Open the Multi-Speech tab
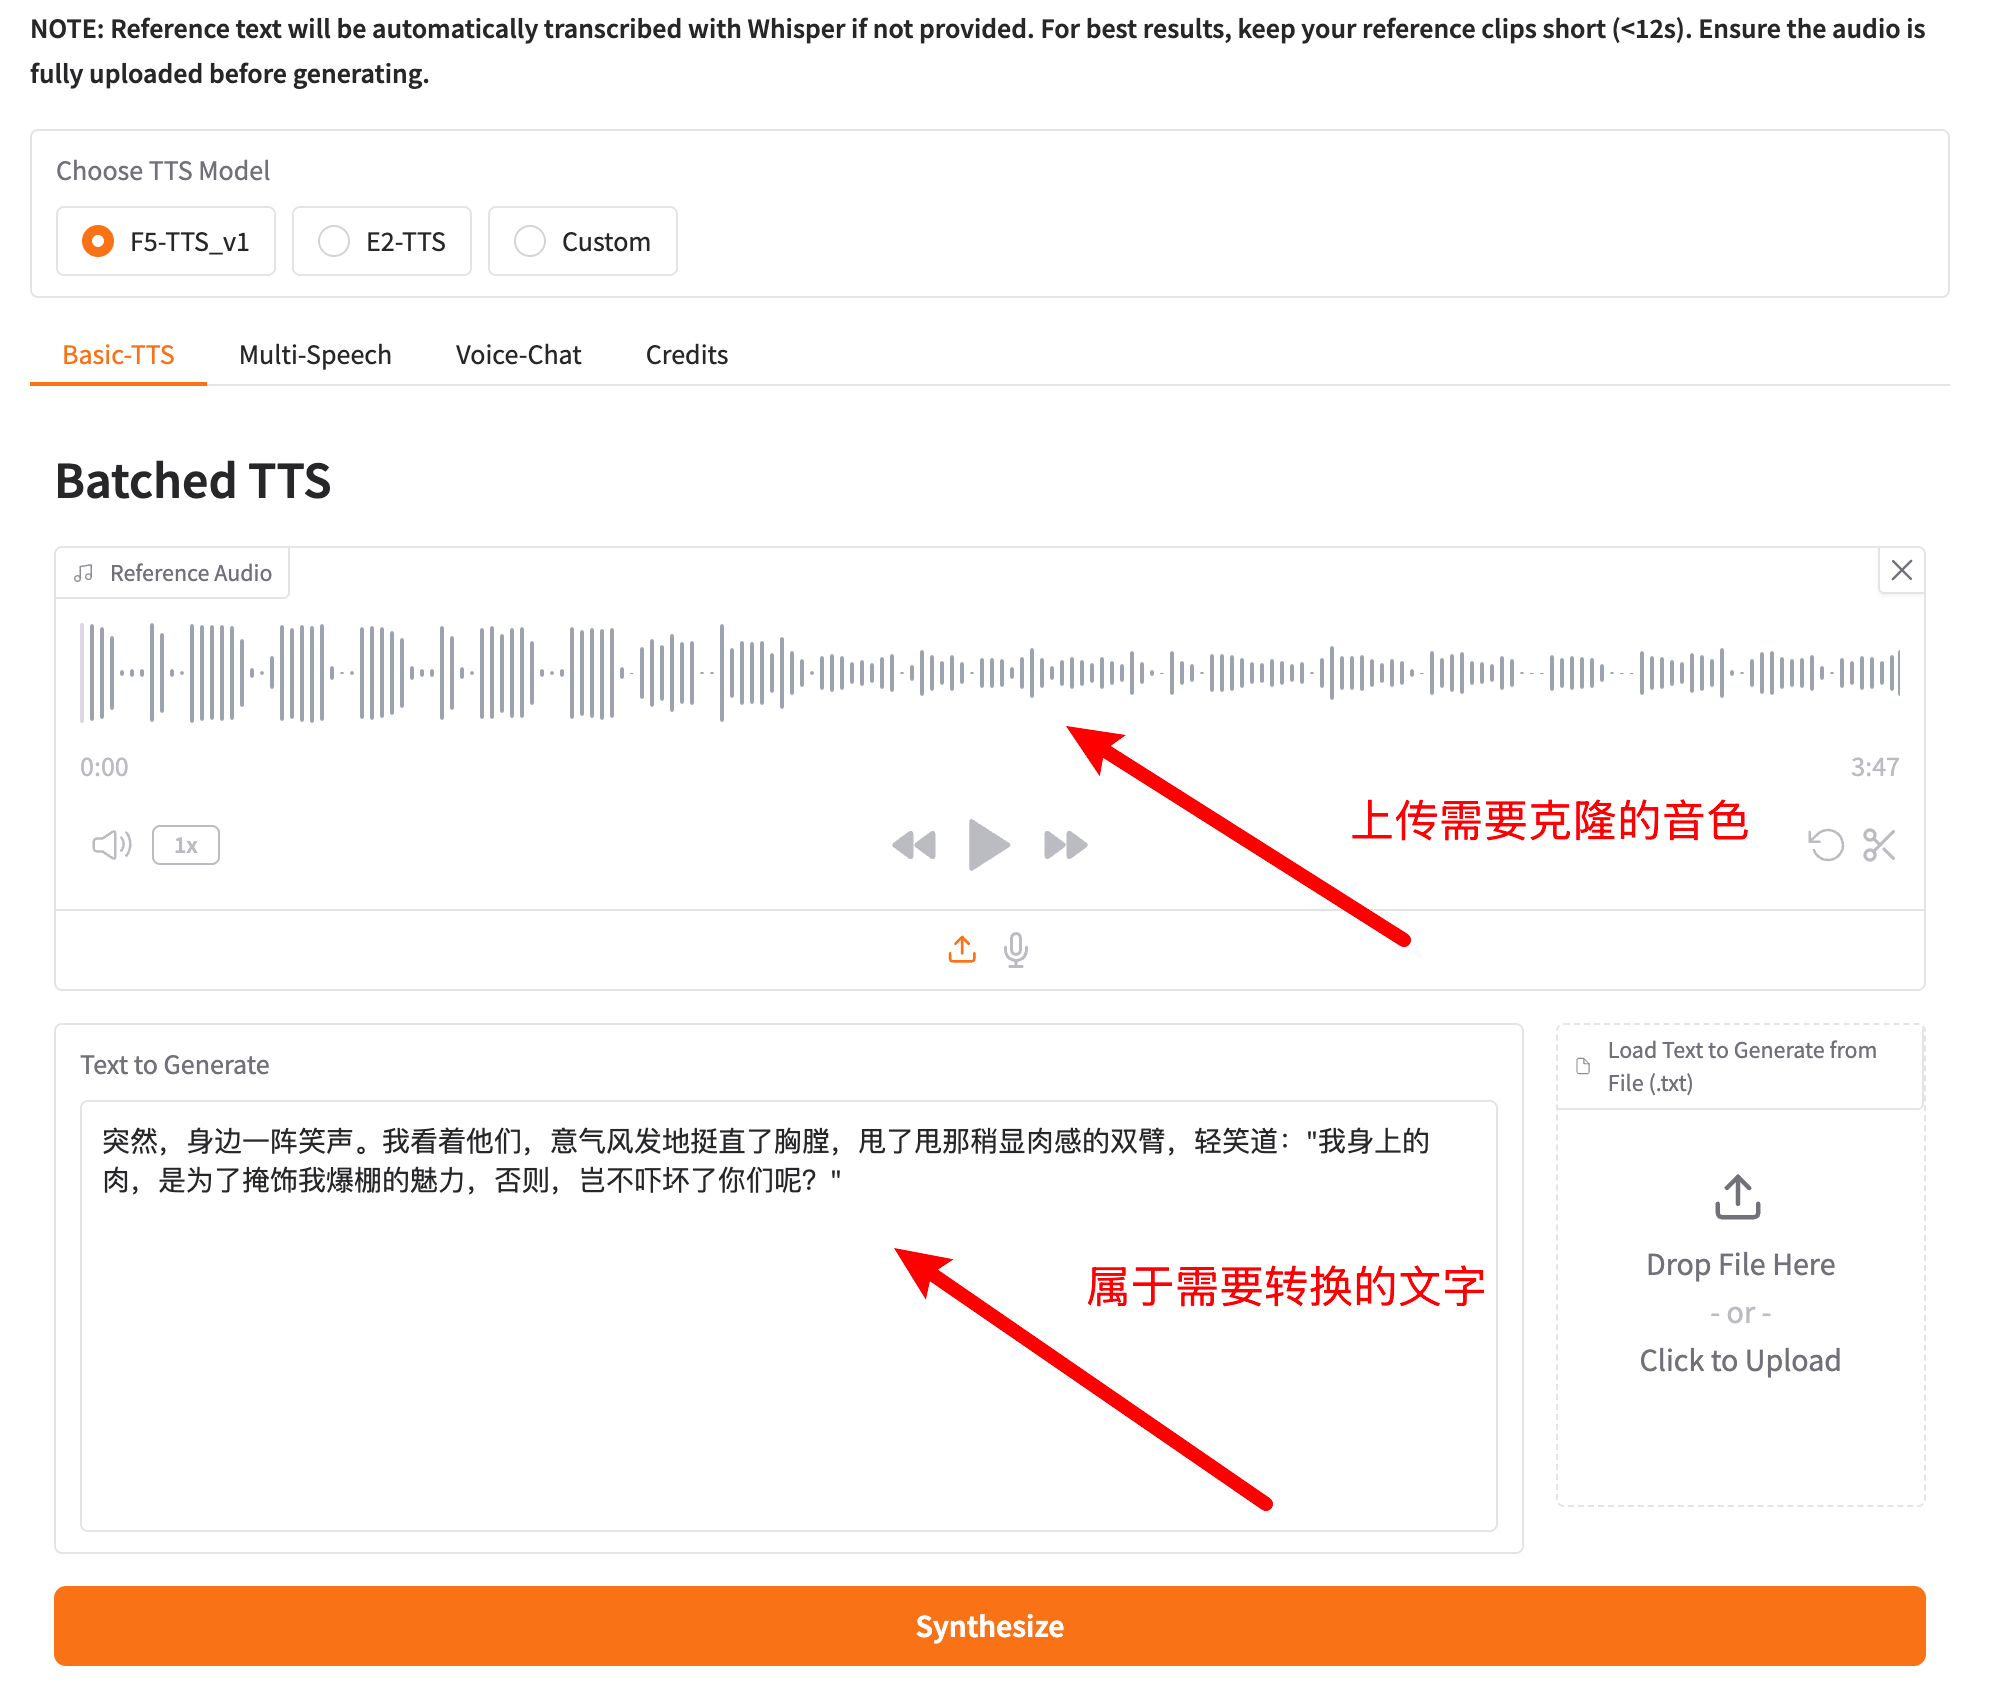Image resolution: width=2010 pixels, height=1698 pixels. 315,354
